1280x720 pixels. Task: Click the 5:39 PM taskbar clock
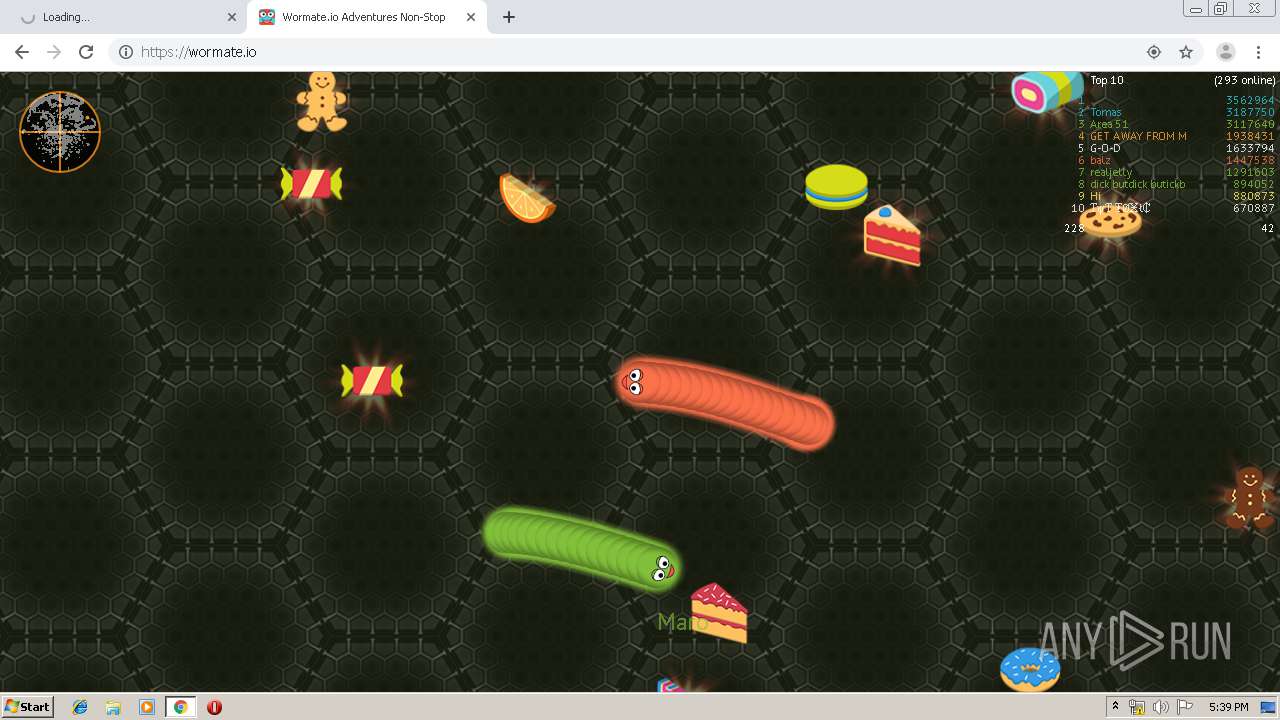pos(1228,707)
